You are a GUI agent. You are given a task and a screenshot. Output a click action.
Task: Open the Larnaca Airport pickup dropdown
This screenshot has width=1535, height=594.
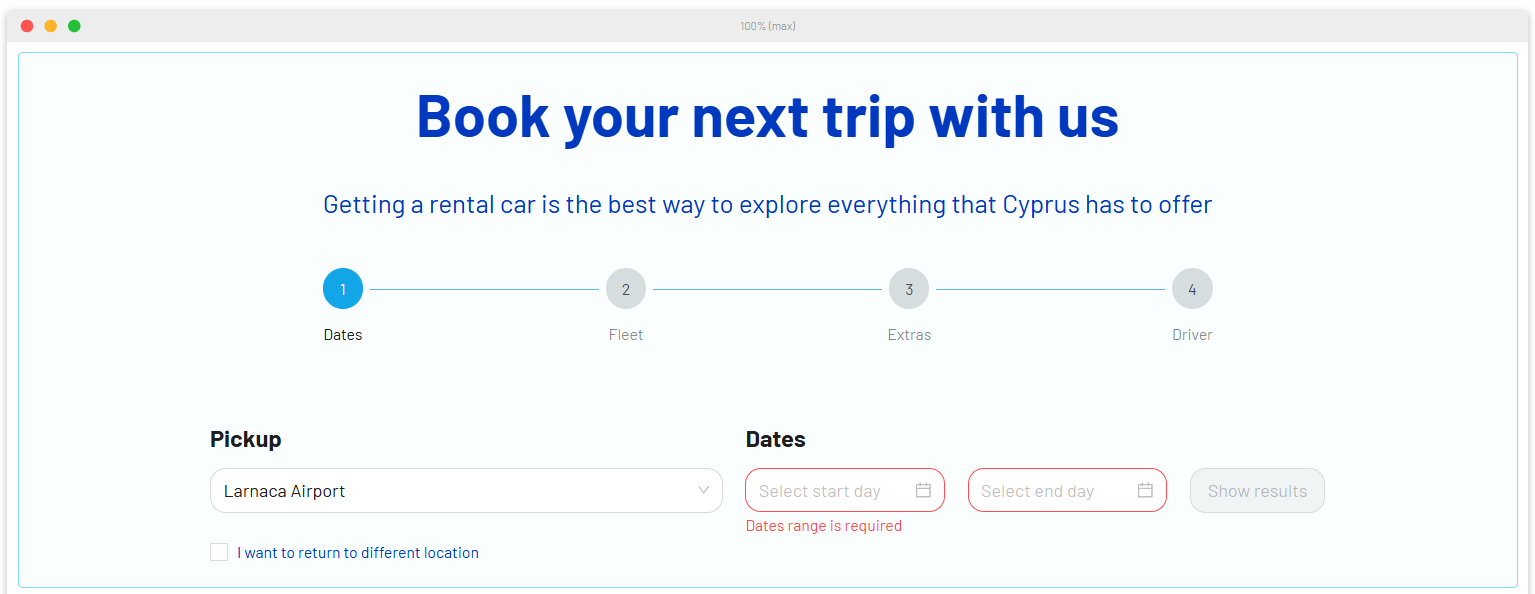(x=450, y=491)
